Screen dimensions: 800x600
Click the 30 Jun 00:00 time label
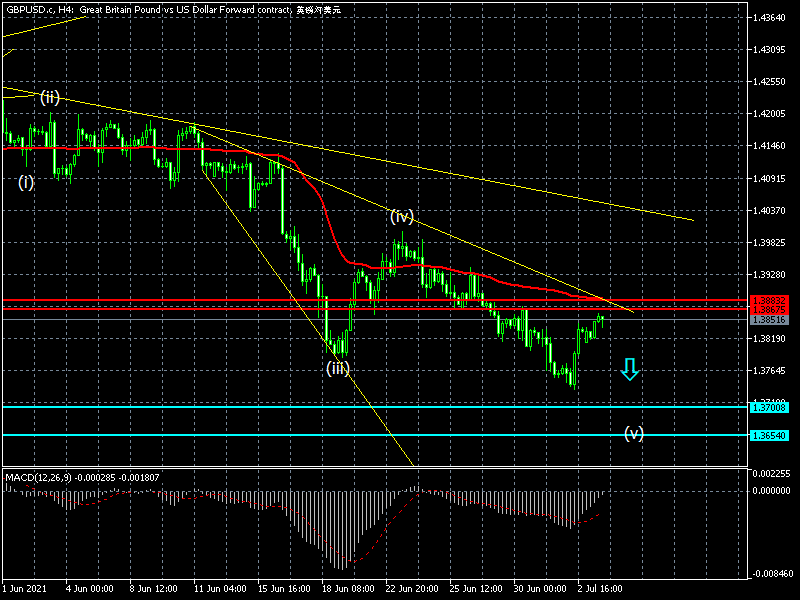coord(540,589)
